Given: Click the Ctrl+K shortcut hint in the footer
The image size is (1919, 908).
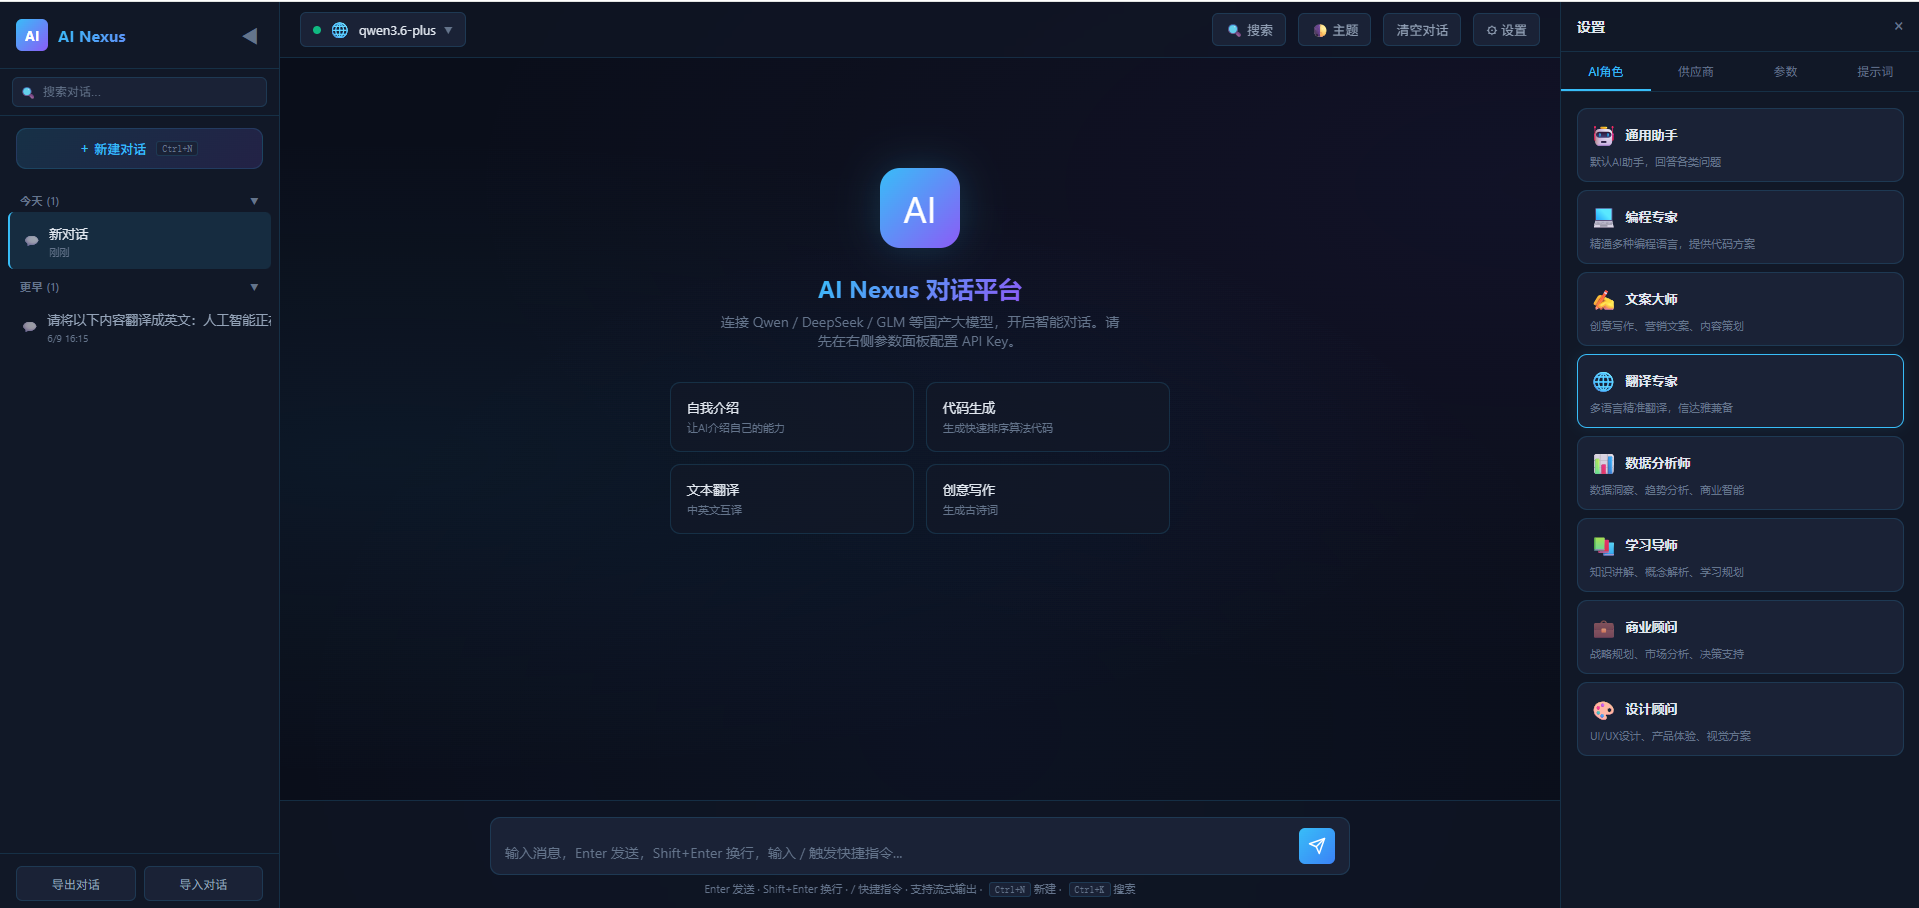Looking at the screenshot, I should pyautogui.click(x=1089, y=889).
